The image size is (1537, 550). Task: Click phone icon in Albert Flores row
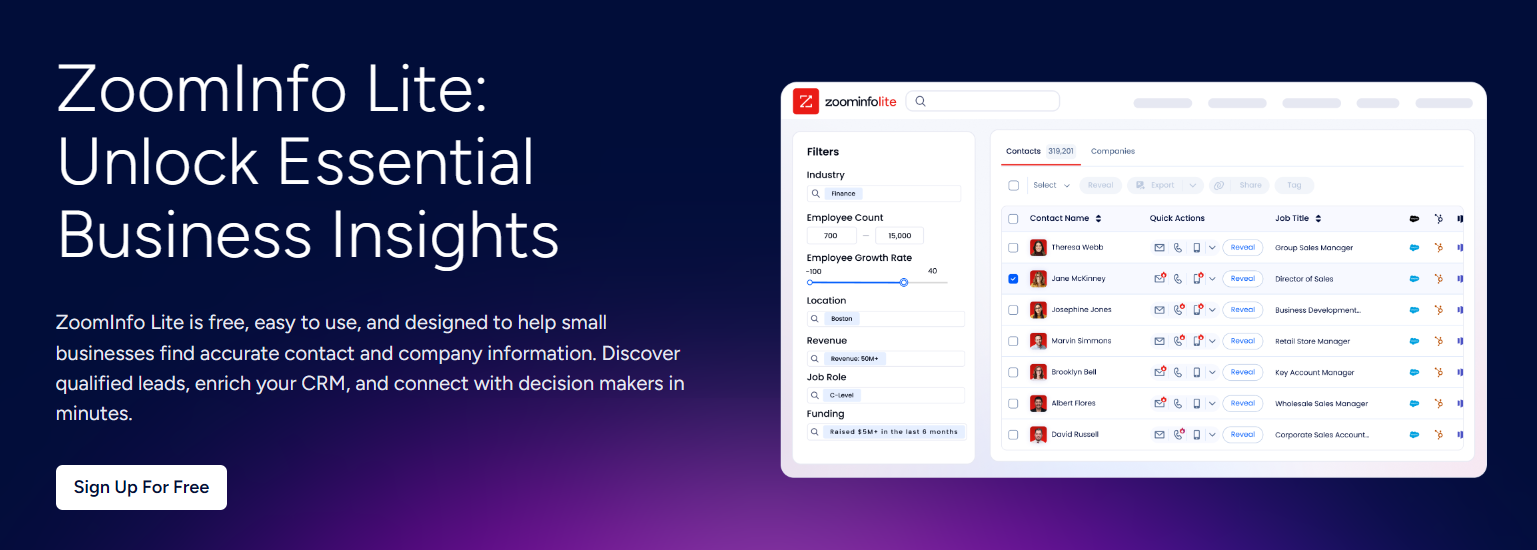coord(1178,403)
